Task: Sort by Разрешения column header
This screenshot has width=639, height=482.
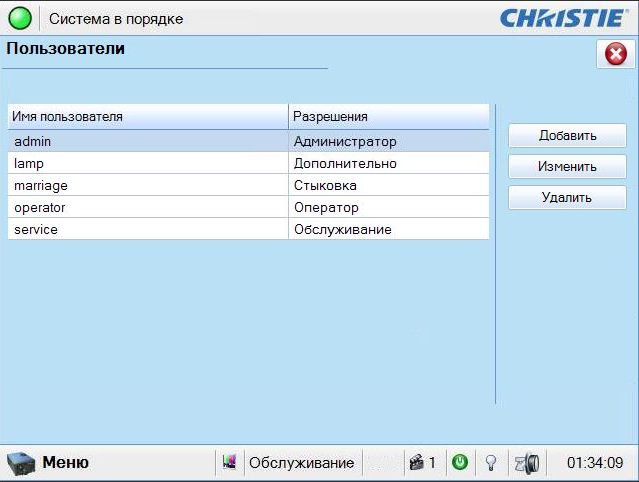Action: click(388, 117)
